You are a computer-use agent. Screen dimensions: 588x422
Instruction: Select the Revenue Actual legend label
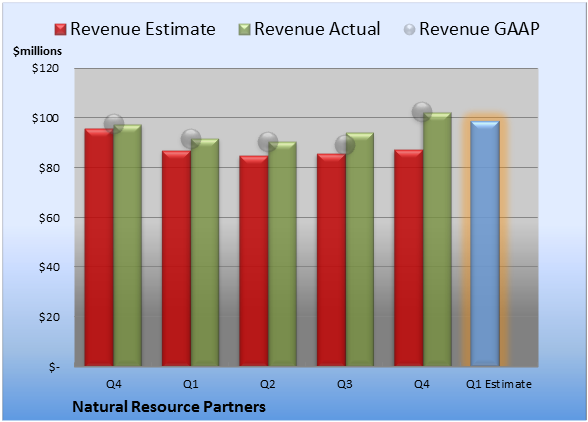click(x=317, y=29)
